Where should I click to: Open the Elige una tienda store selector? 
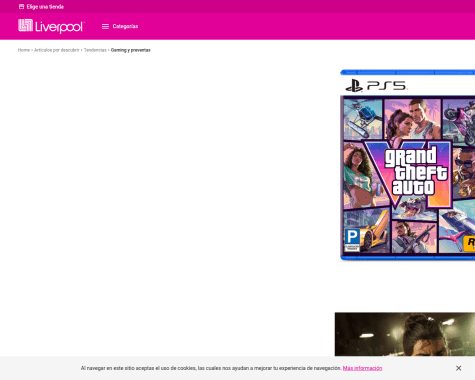[45, 7]
